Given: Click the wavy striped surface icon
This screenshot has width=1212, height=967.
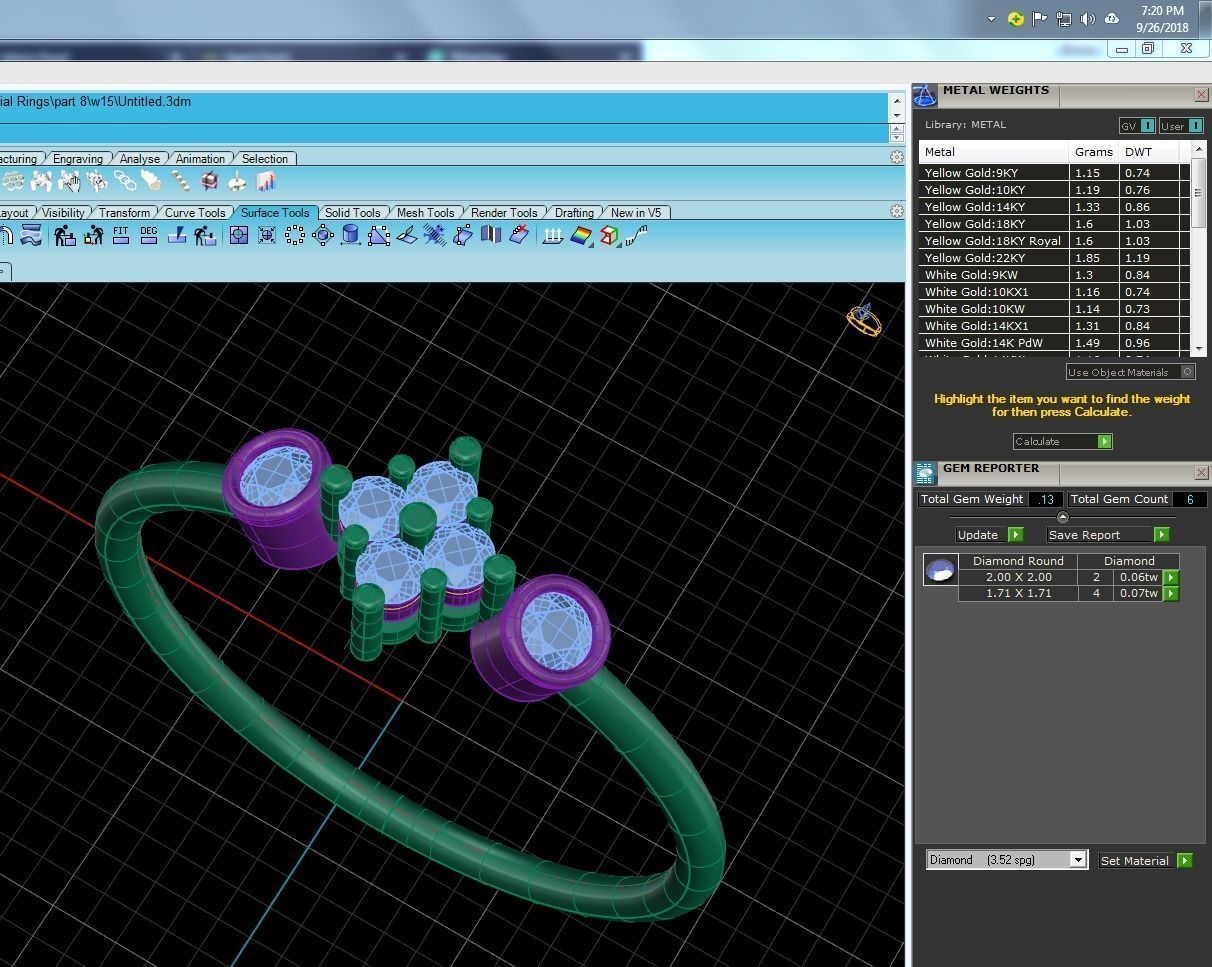Looking at the screenshot, I should click(x=31, y=235).
